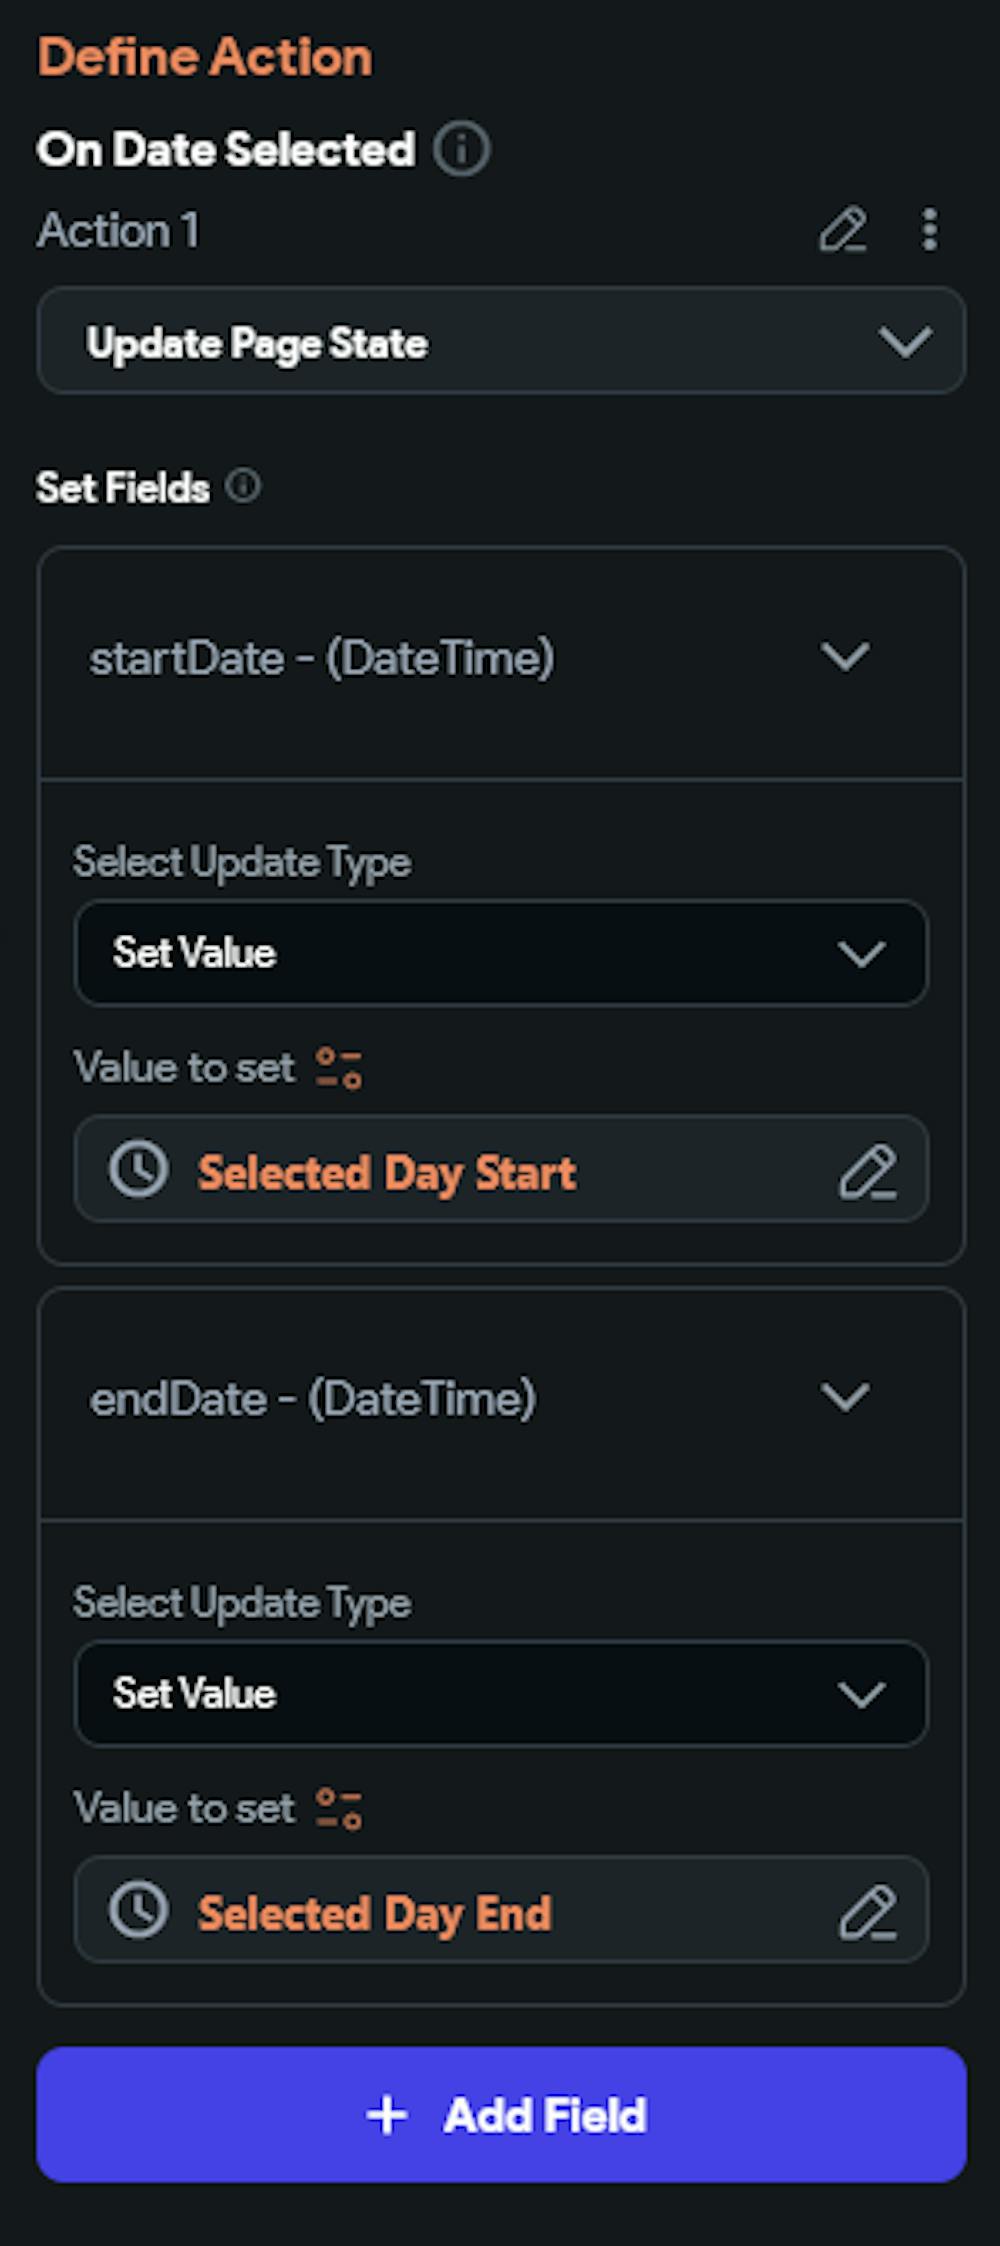Click the Add Field button
Viewport: 1000px width, 2246px height.
point(501,2115)
